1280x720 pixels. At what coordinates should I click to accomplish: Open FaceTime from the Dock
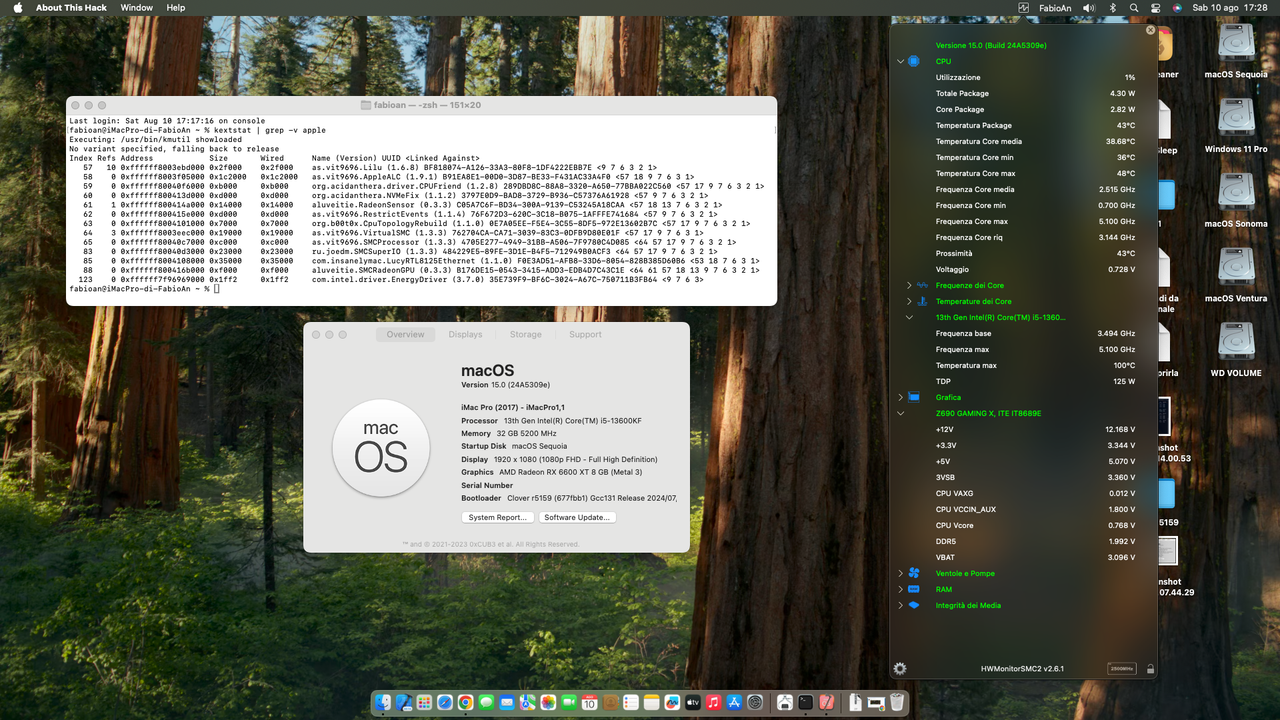(x=569, y=703)
